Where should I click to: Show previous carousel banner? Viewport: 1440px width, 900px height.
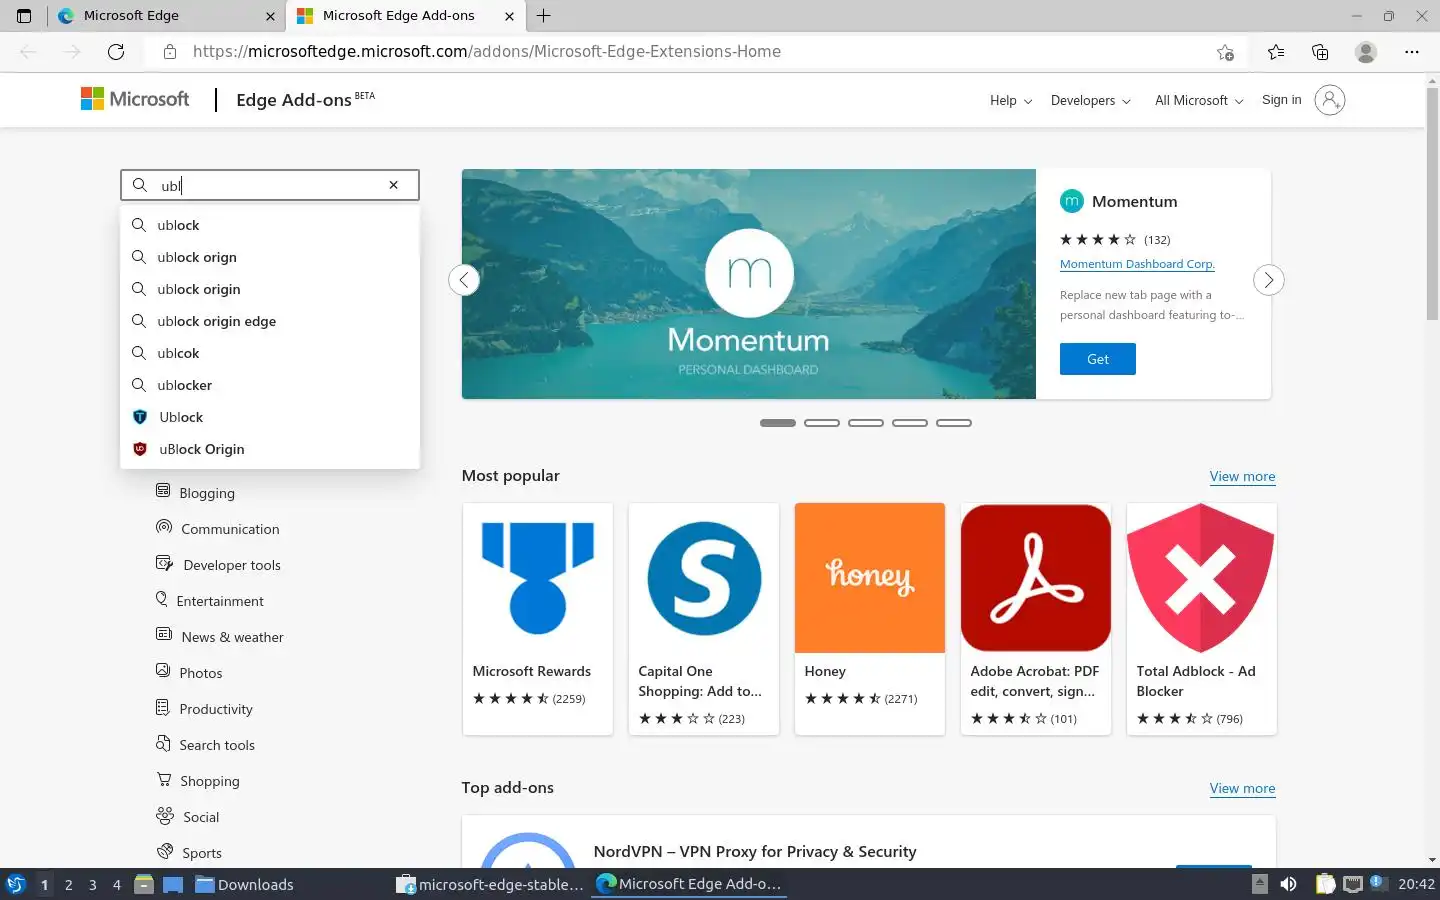point(464,280)
